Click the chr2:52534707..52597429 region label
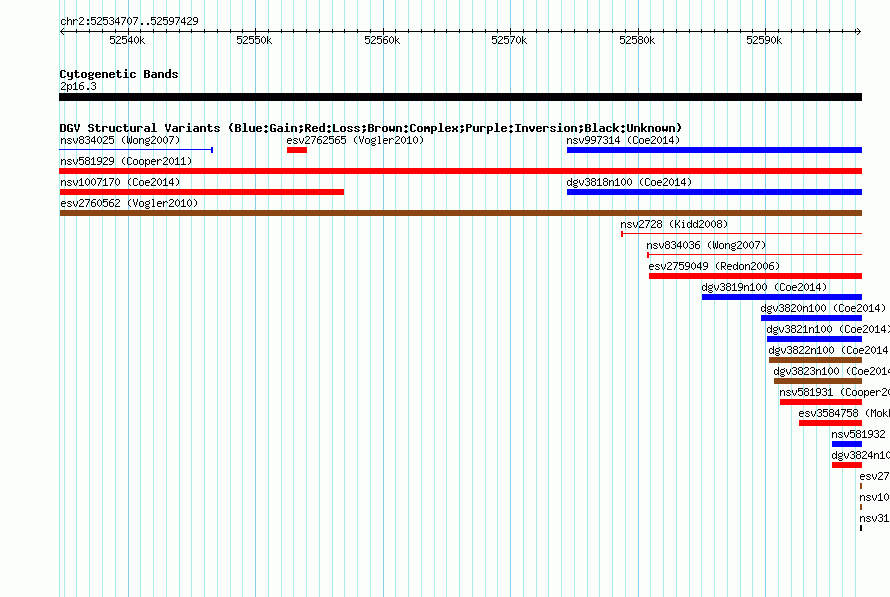890x597 pixels. [x=129, y=21]
